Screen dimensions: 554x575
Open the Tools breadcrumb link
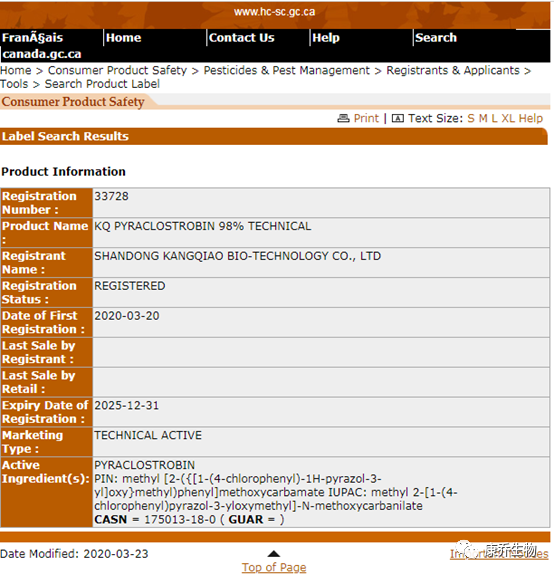tap(14, 84)
